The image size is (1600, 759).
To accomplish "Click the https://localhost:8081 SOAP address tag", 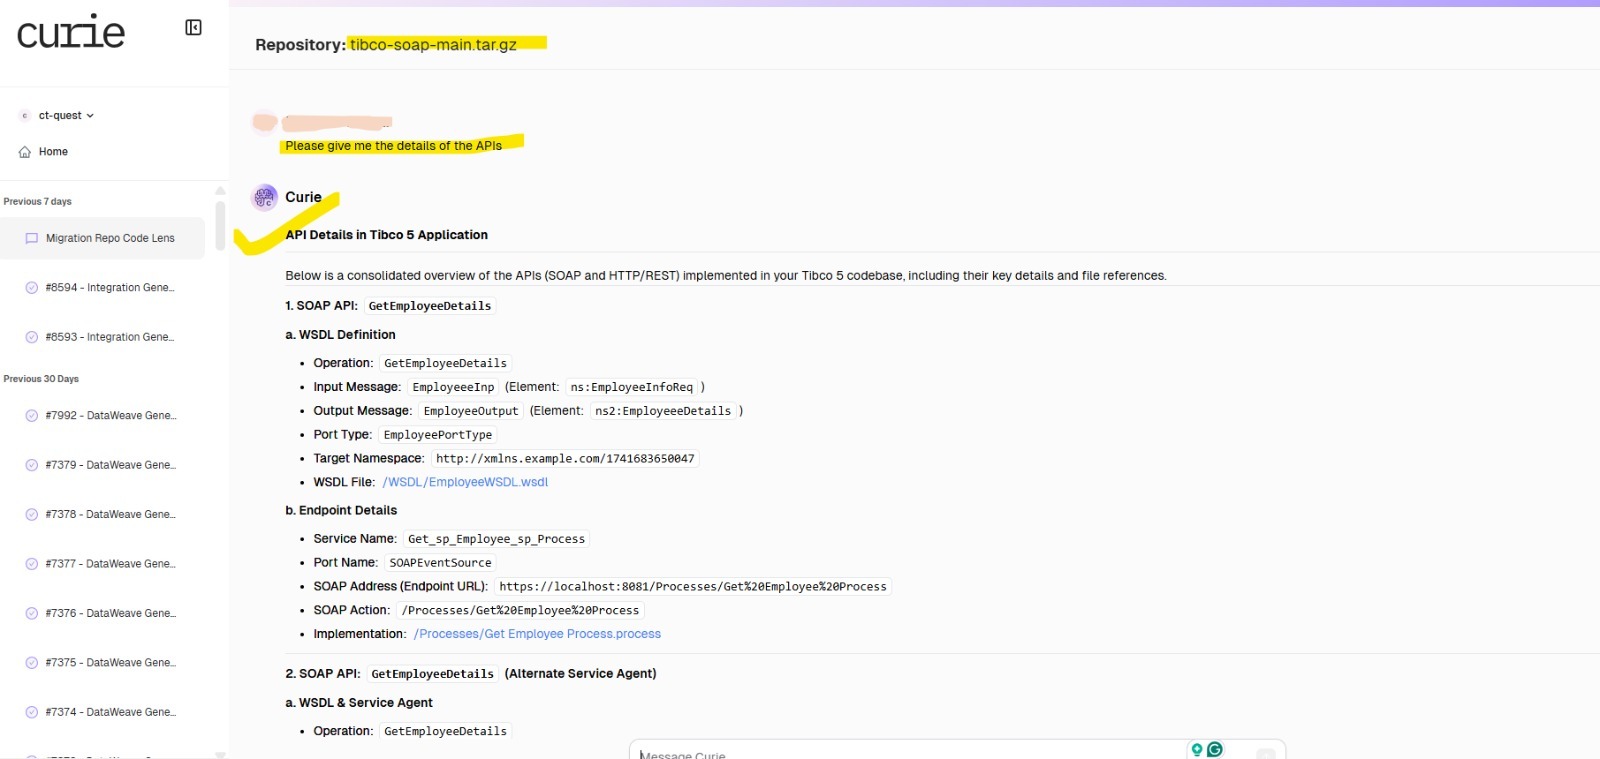I will [x=693, y=587].
